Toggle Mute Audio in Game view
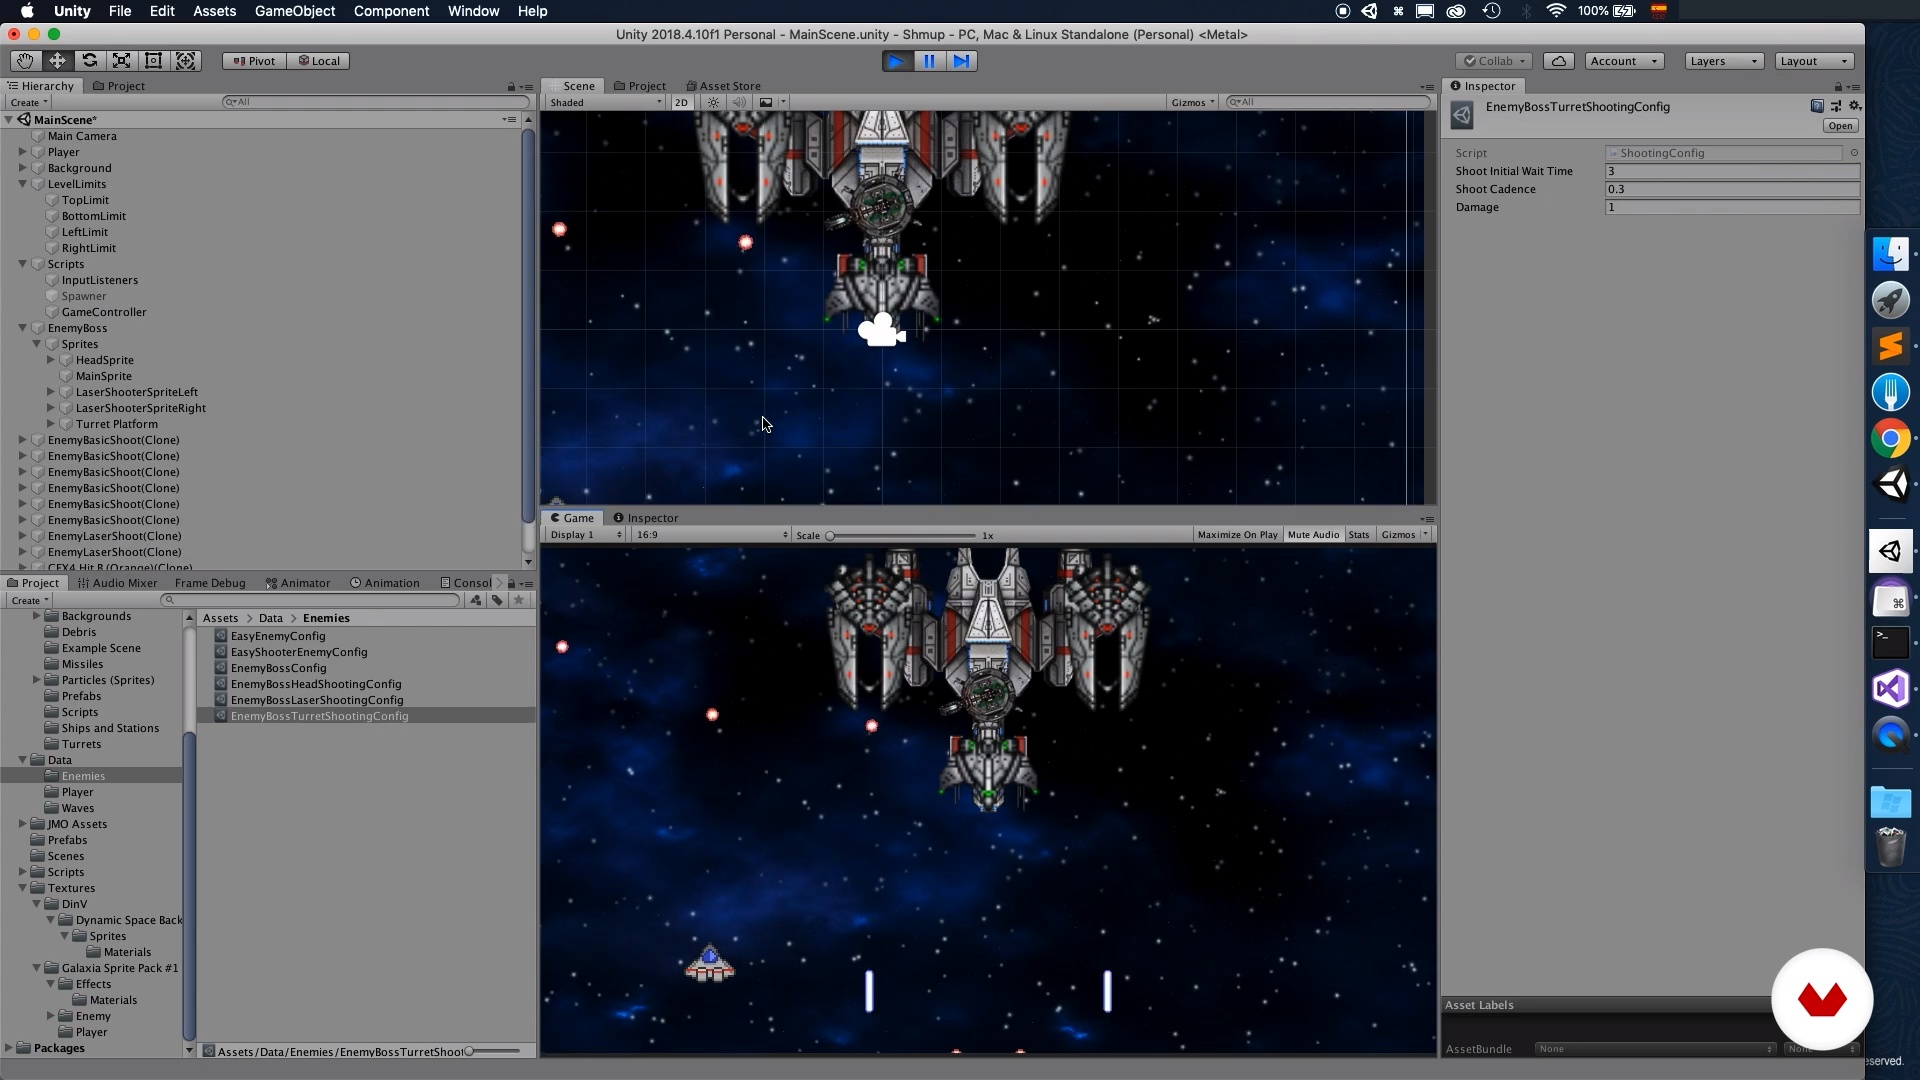Image resolution: width=1920 pixels, height=1080 pixels. coord(1313,535)
